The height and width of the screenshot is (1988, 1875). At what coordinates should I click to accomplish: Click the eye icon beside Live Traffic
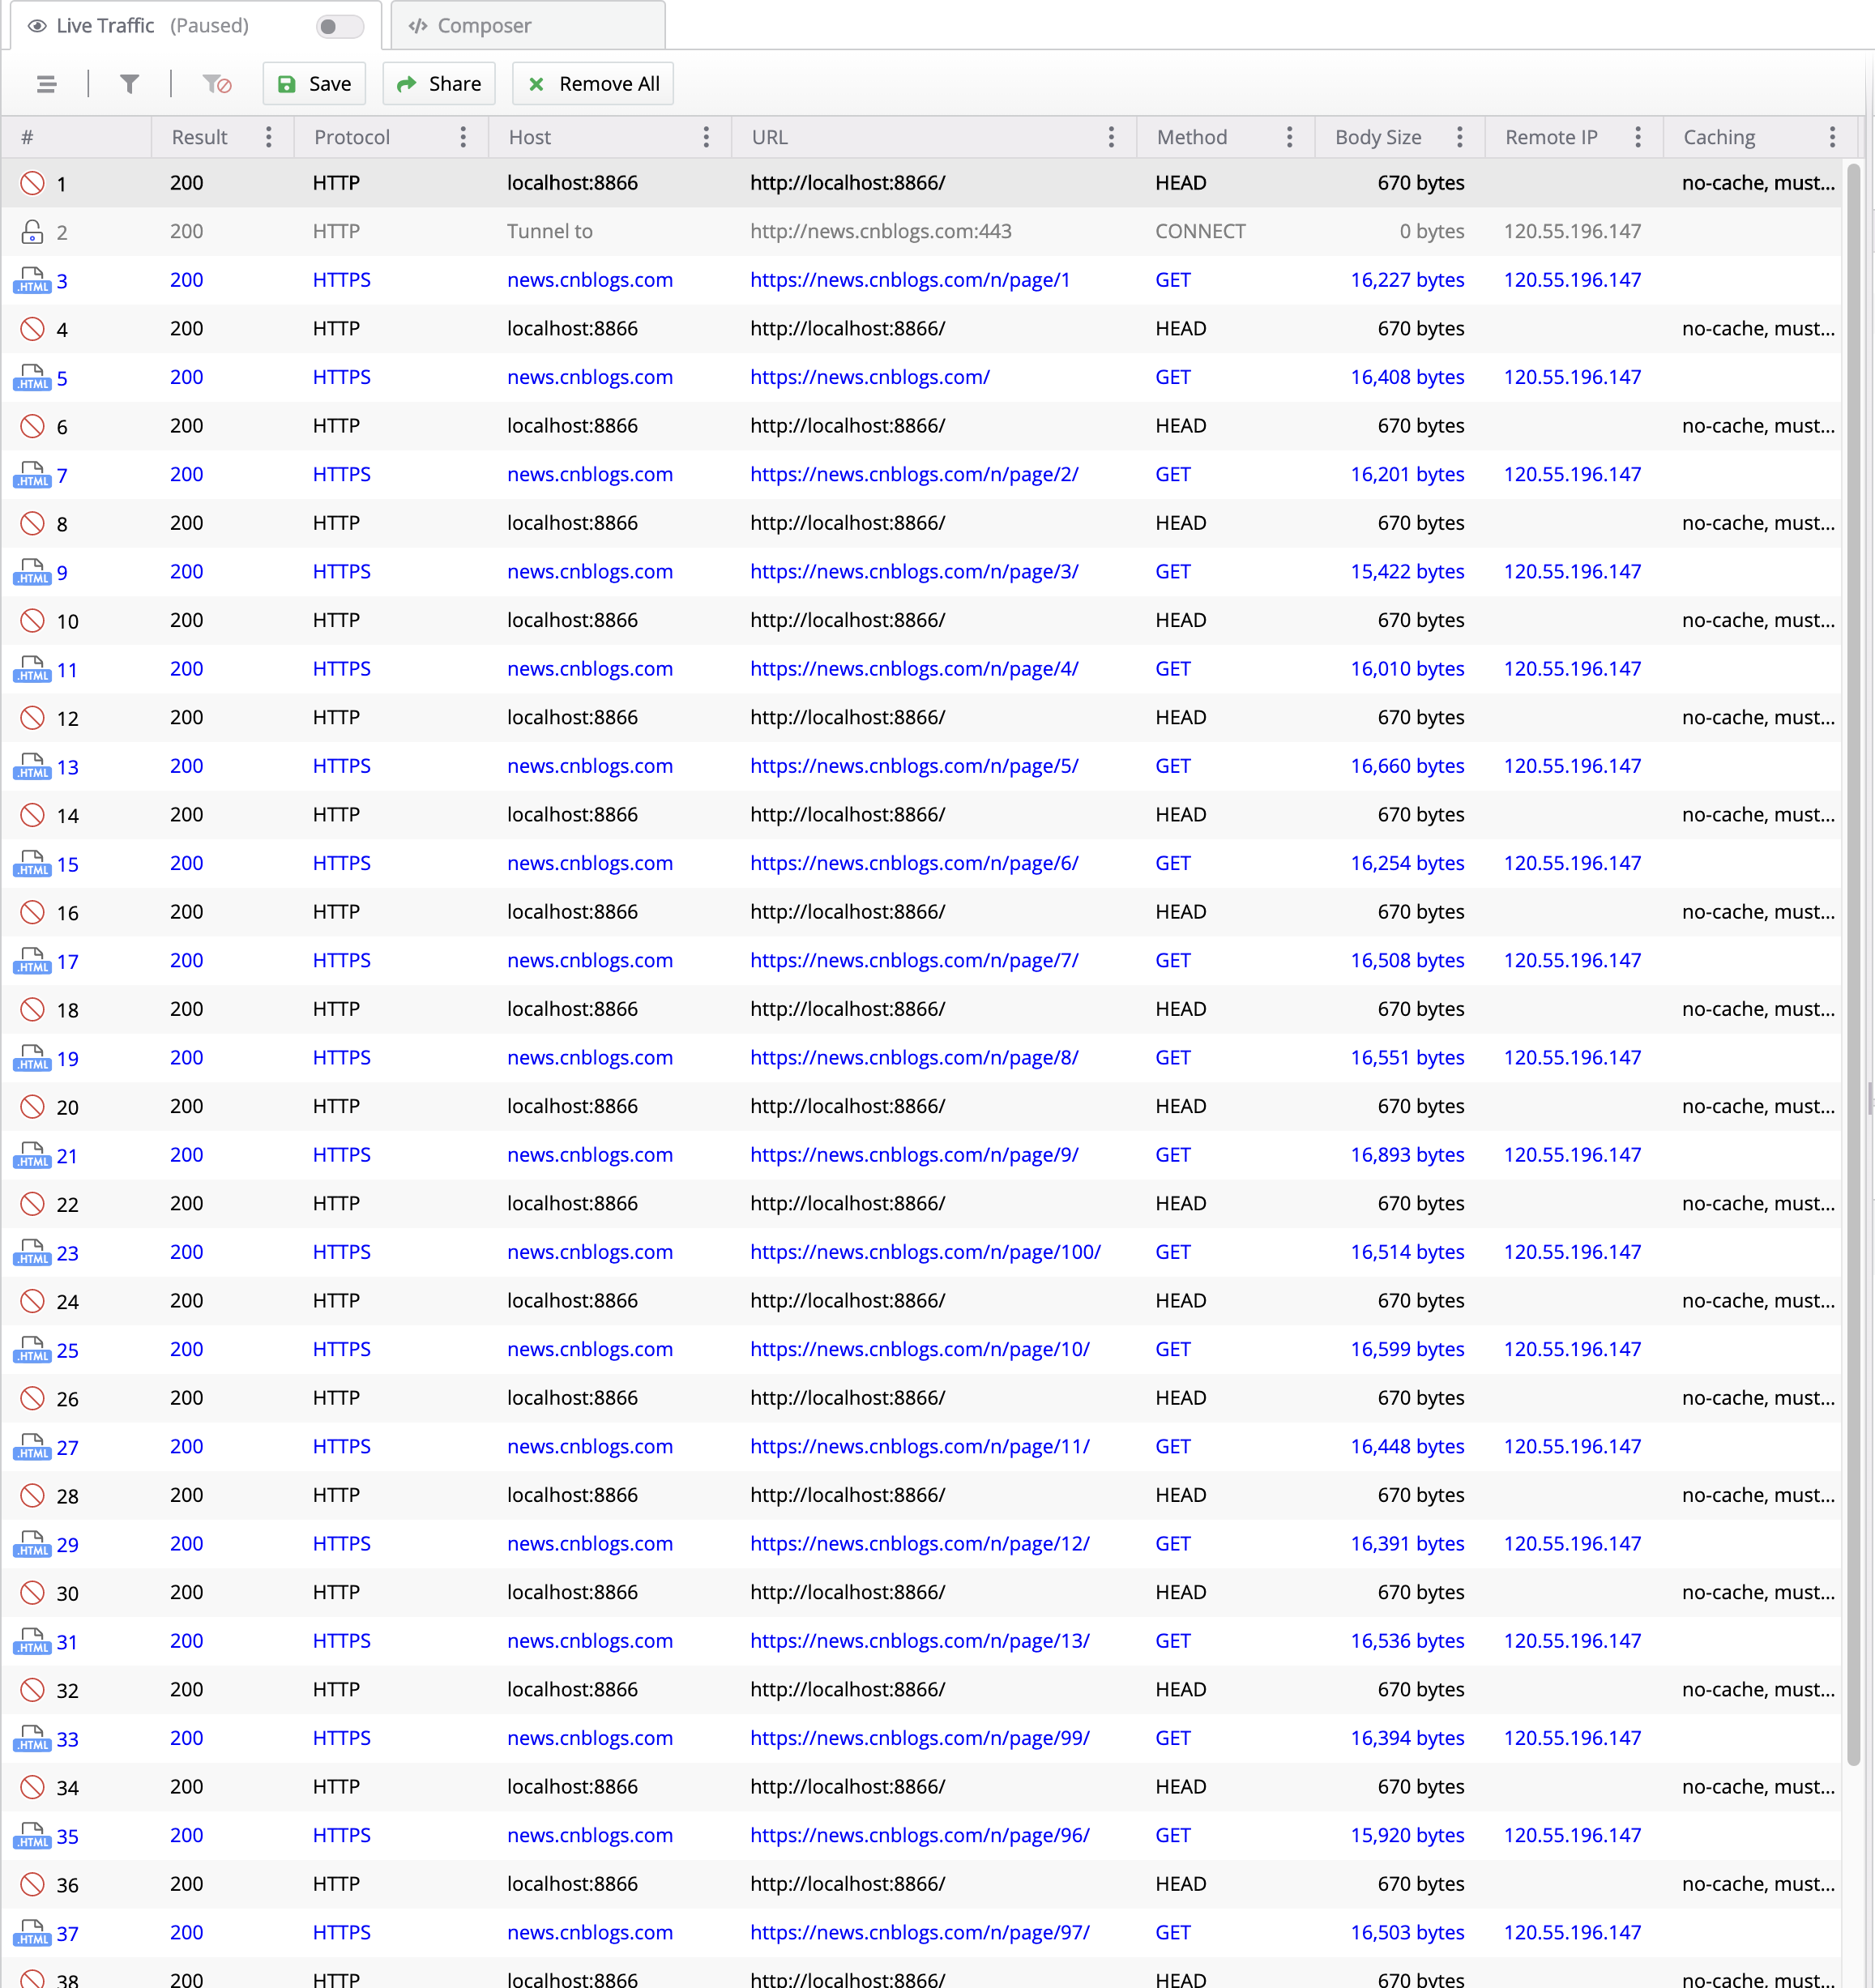pyautogui.click(x=36, y=25)
